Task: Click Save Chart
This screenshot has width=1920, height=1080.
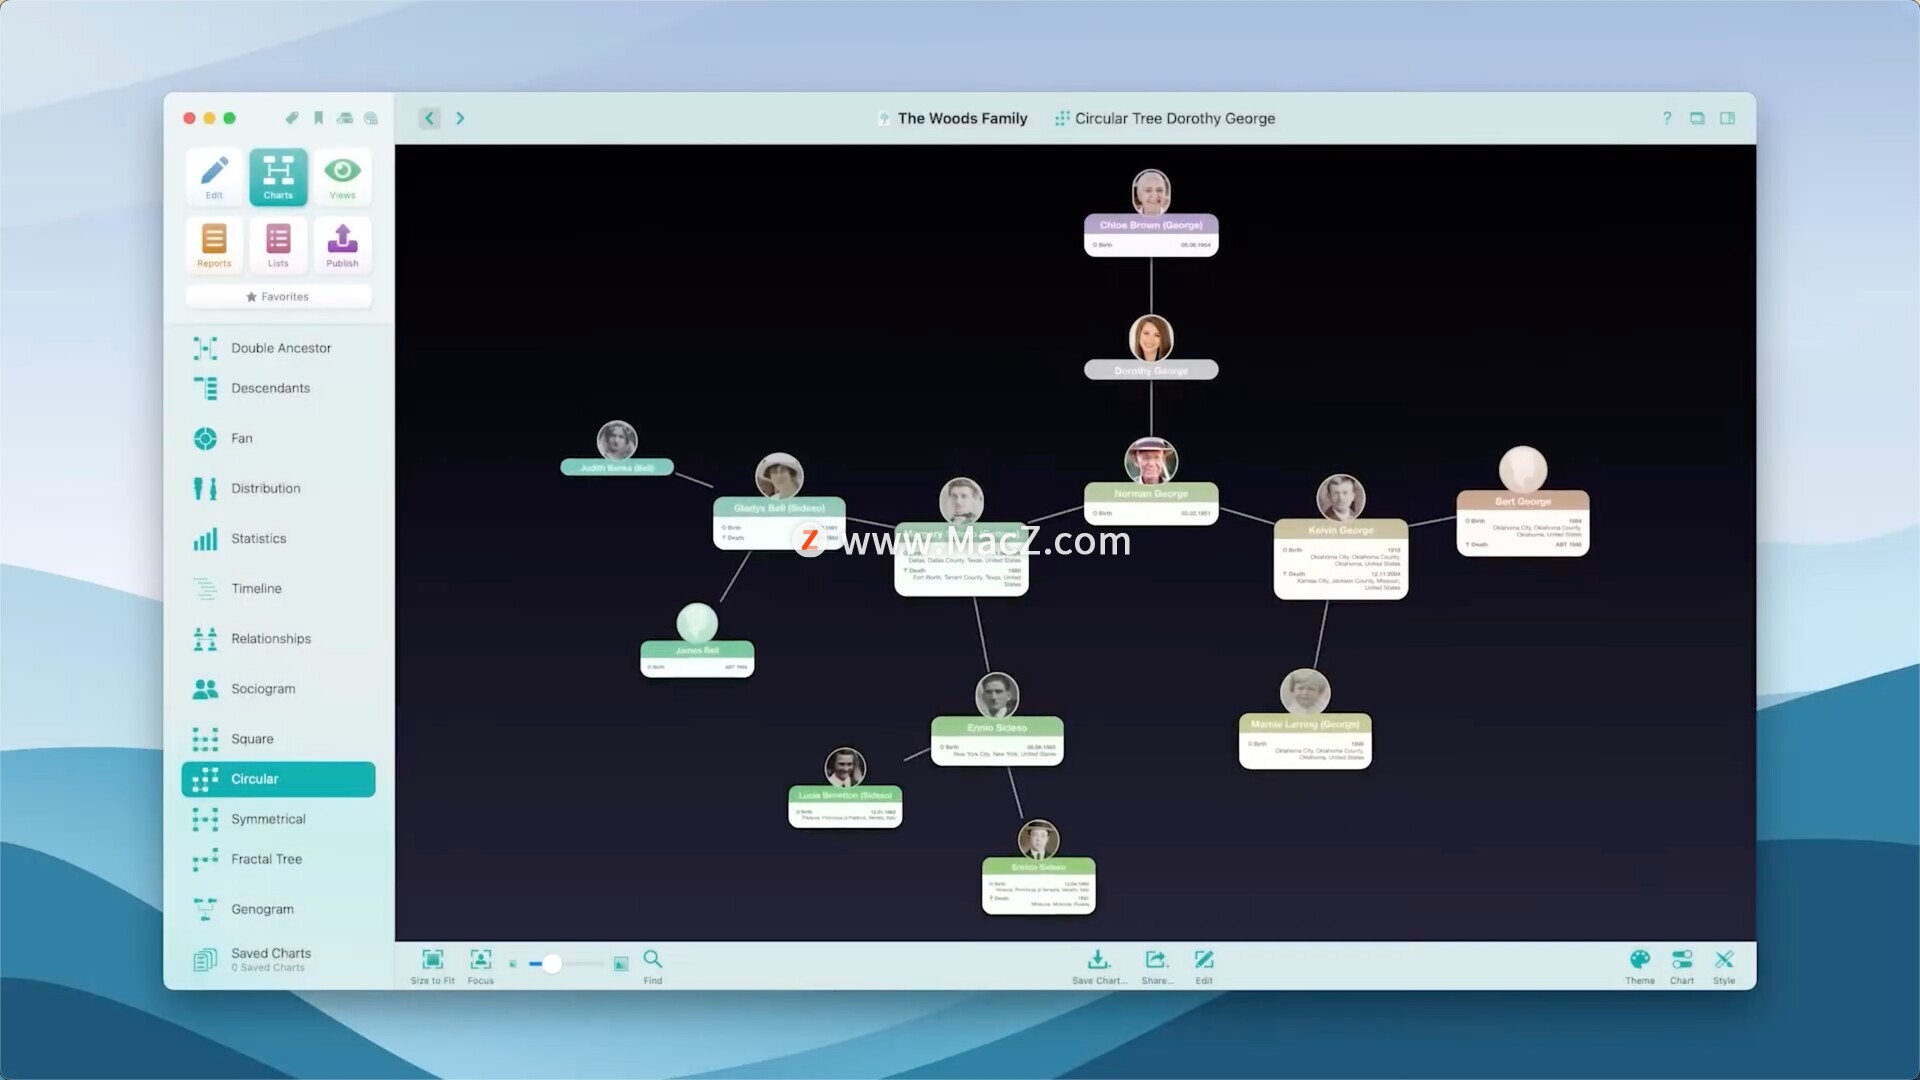Action: [x=1098, y=967]
